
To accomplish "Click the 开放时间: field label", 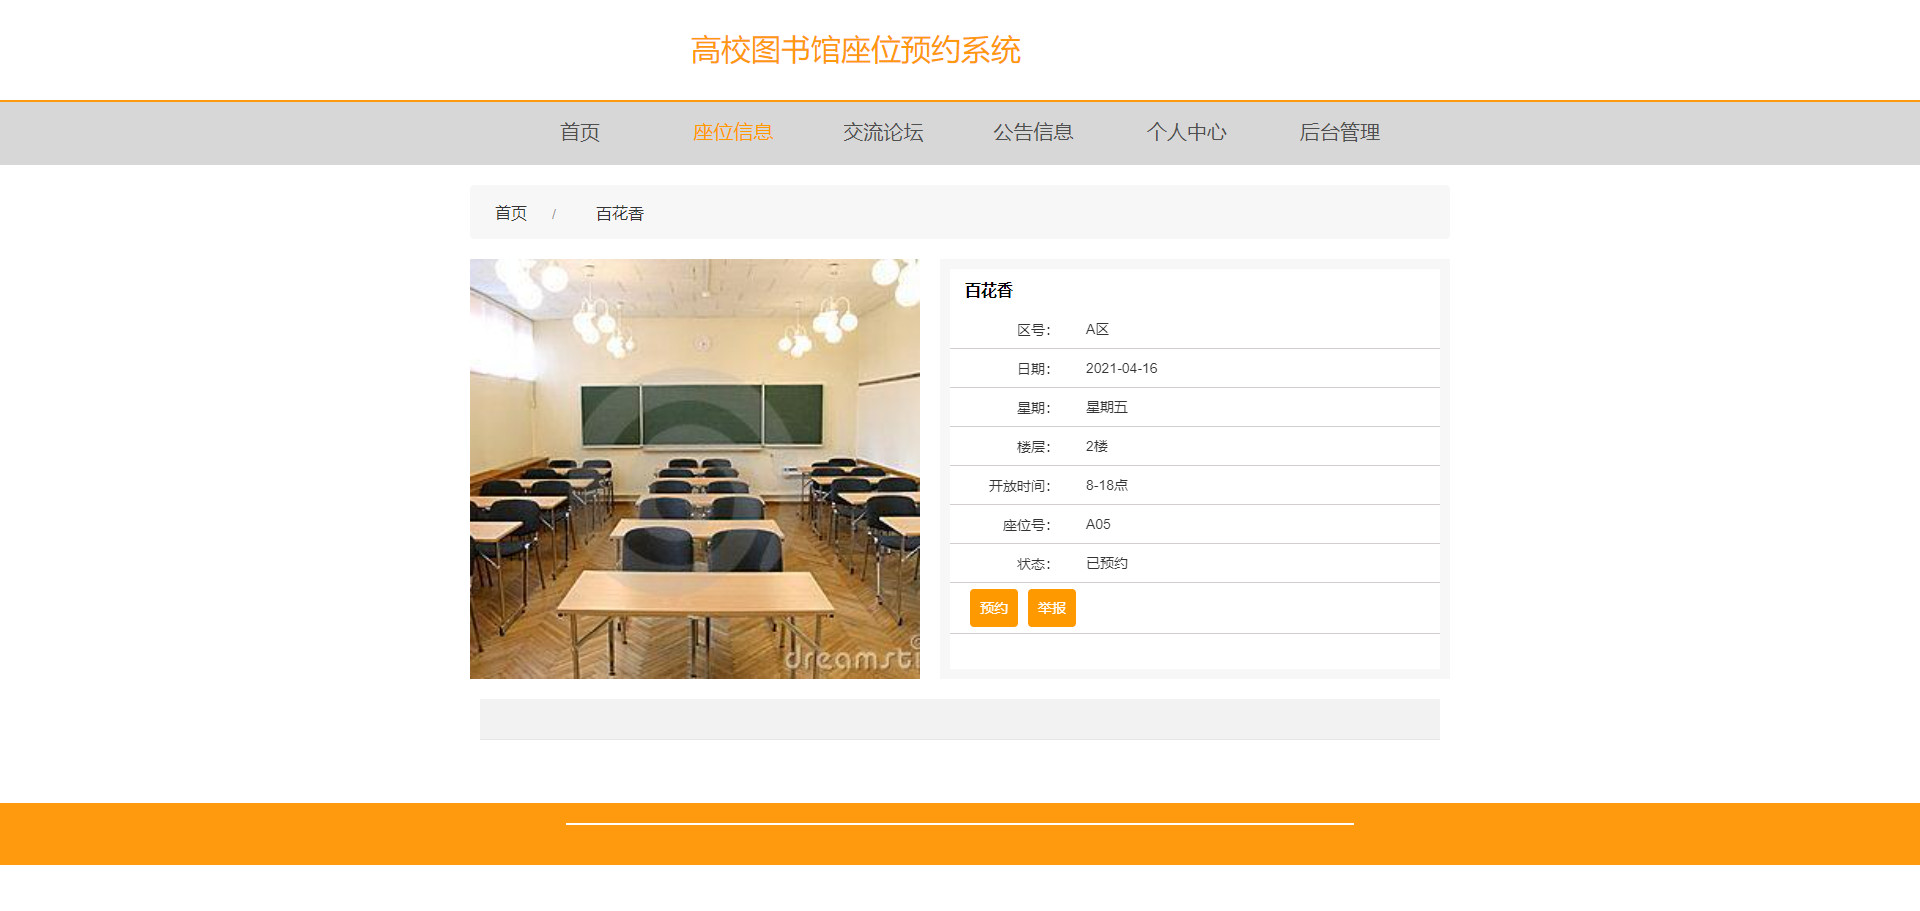I will pos(1019,486).
